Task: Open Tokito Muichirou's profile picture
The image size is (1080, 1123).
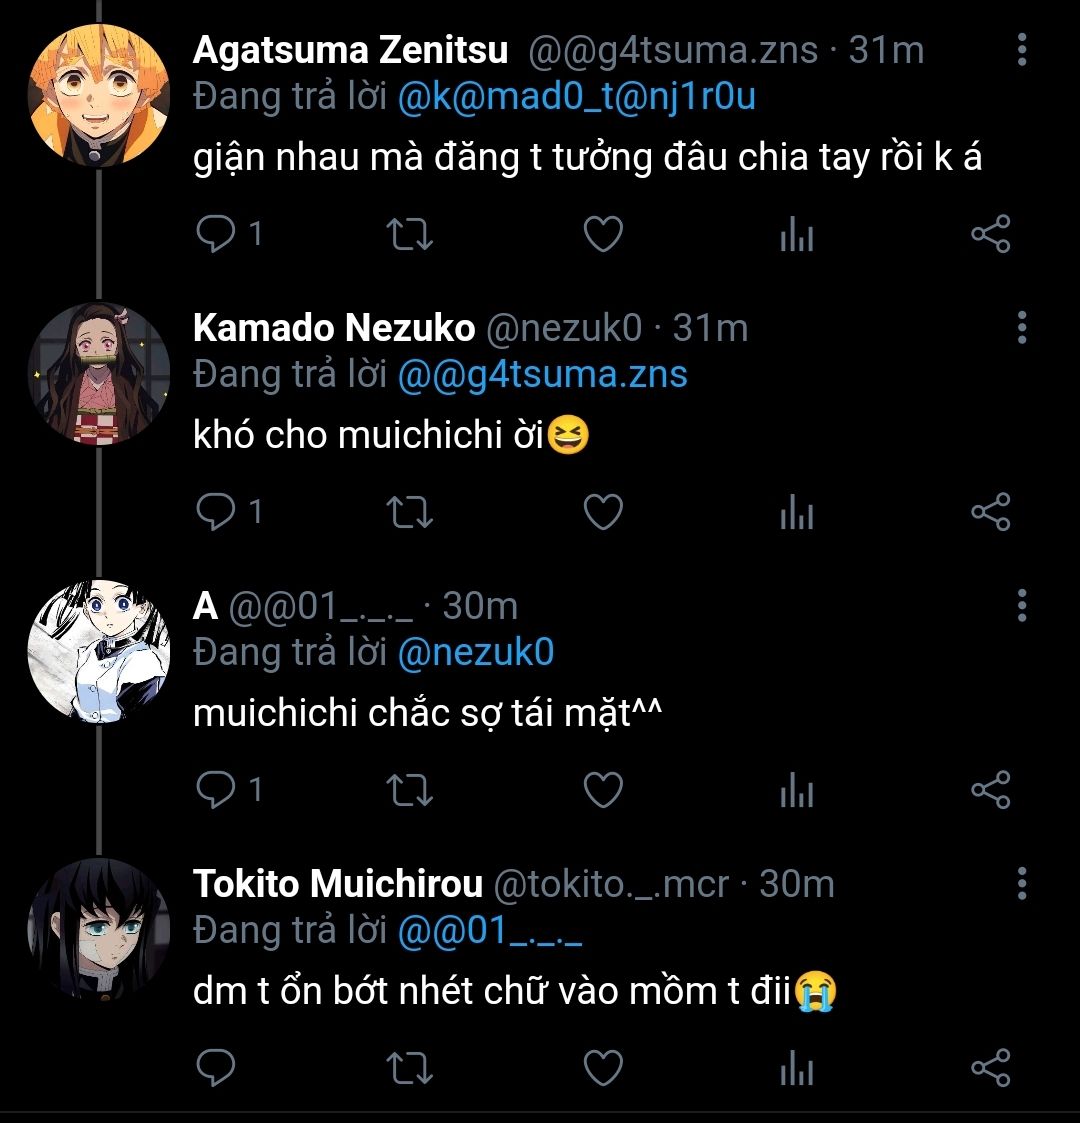Action: coord(98,928)
